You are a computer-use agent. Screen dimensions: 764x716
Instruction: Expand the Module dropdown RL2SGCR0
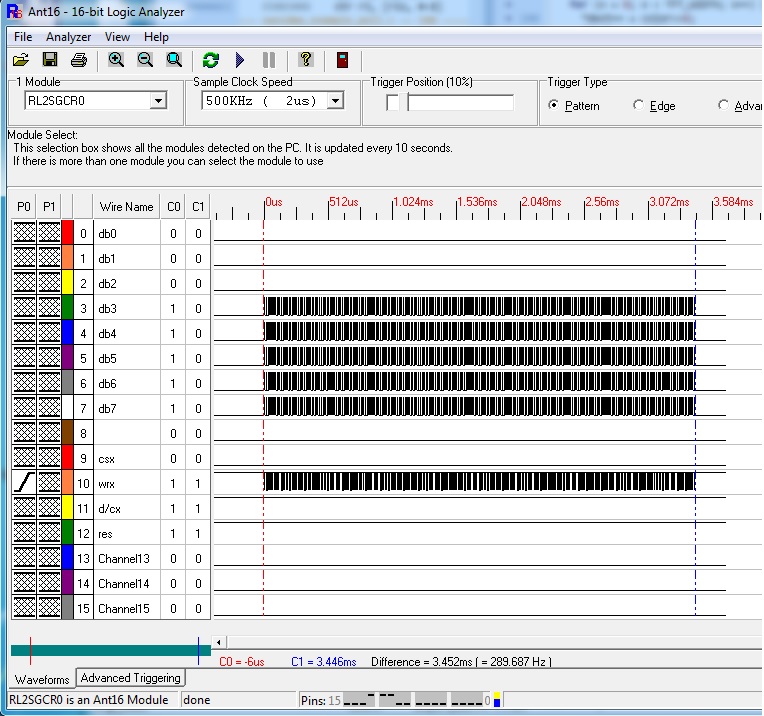point(157,101)
